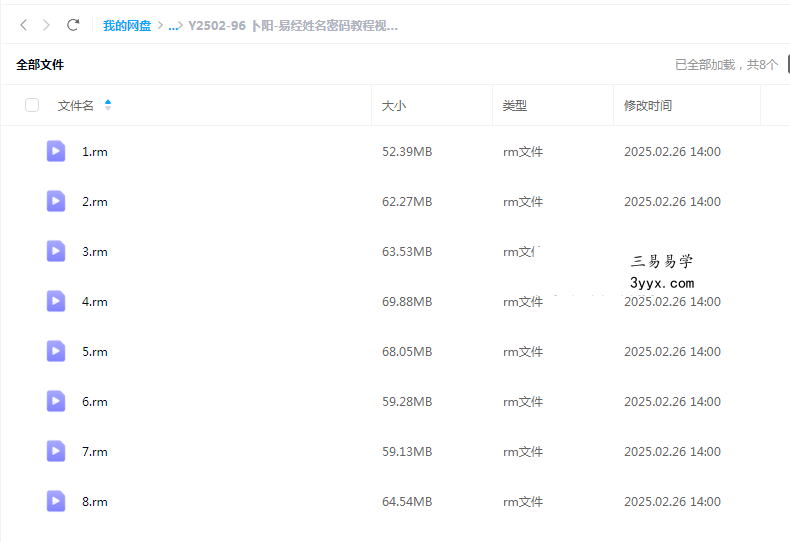Click the 69.88MB size value
790x542 pixels.
407,302
